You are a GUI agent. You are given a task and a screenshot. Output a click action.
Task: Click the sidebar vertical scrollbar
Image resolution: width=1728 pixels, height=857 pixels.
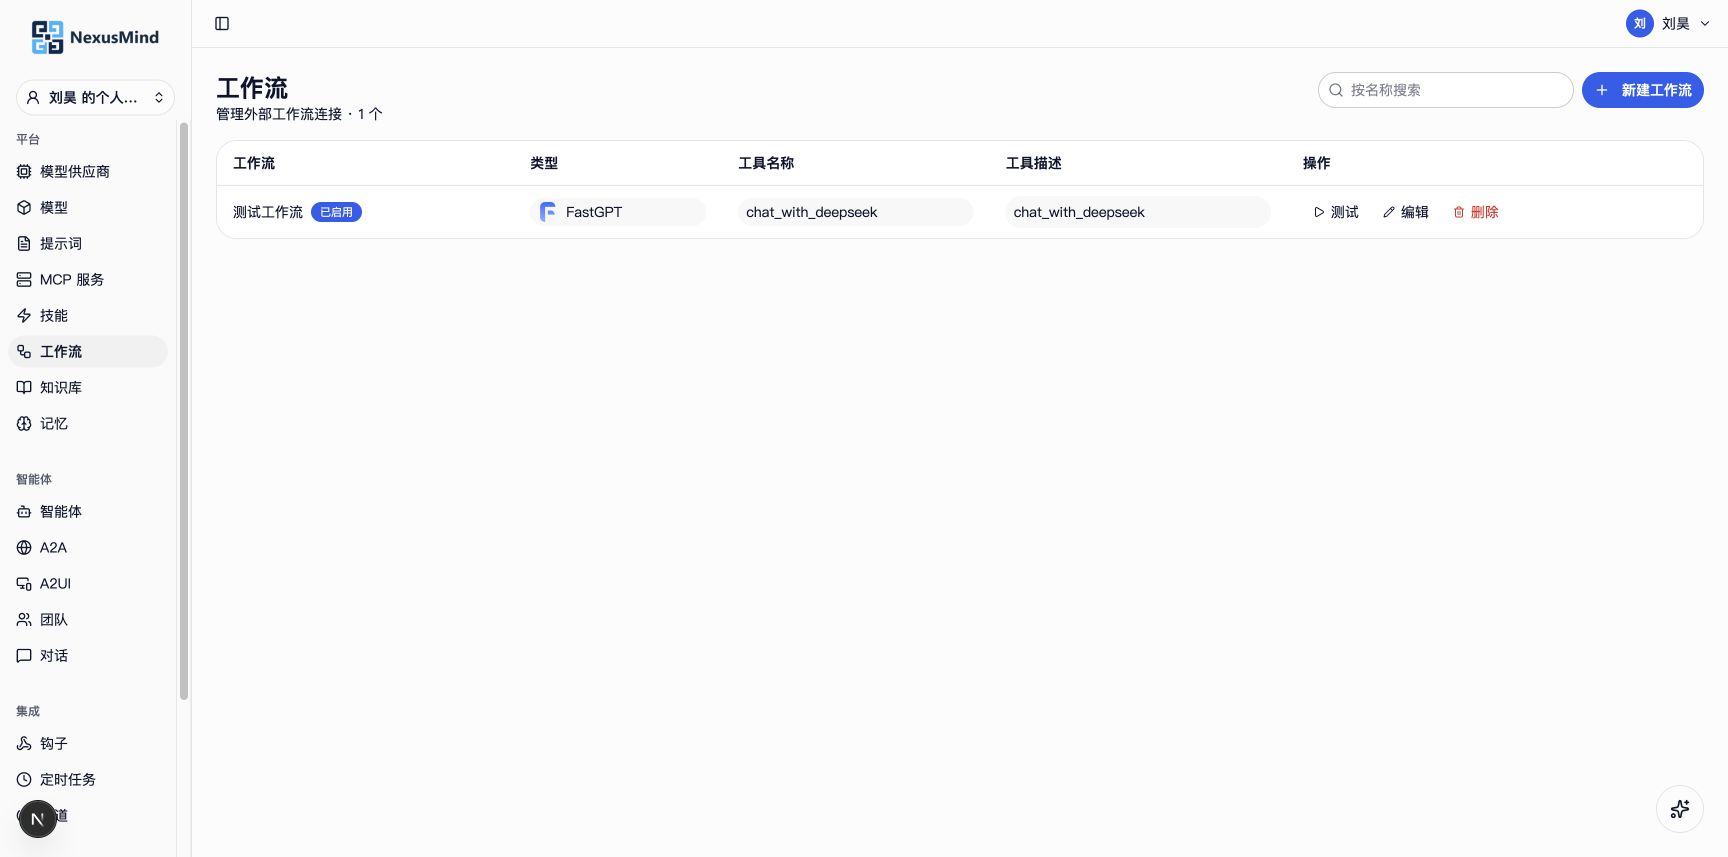[x=184, y=410]
